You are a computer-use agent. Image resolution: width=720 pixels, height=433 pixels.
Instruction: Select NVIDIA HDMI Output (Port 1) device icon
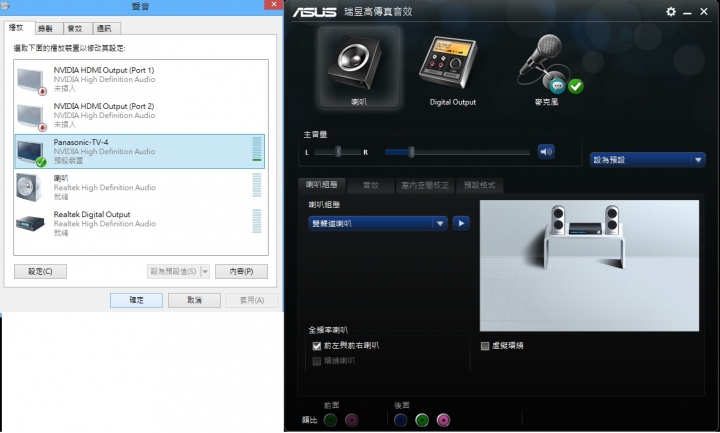click(x=32, y=80)
